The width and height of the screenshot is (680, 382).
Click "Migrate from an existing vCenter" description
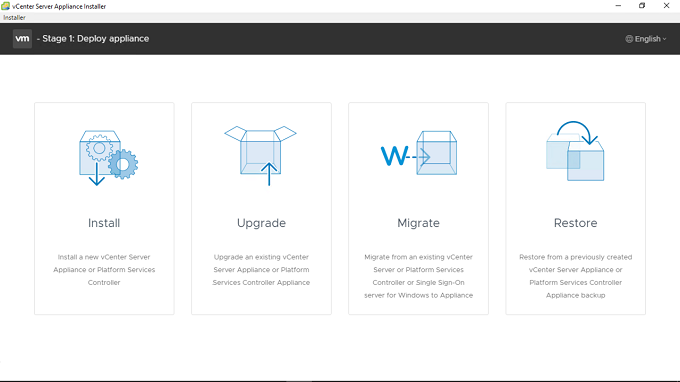coord(418,276)
